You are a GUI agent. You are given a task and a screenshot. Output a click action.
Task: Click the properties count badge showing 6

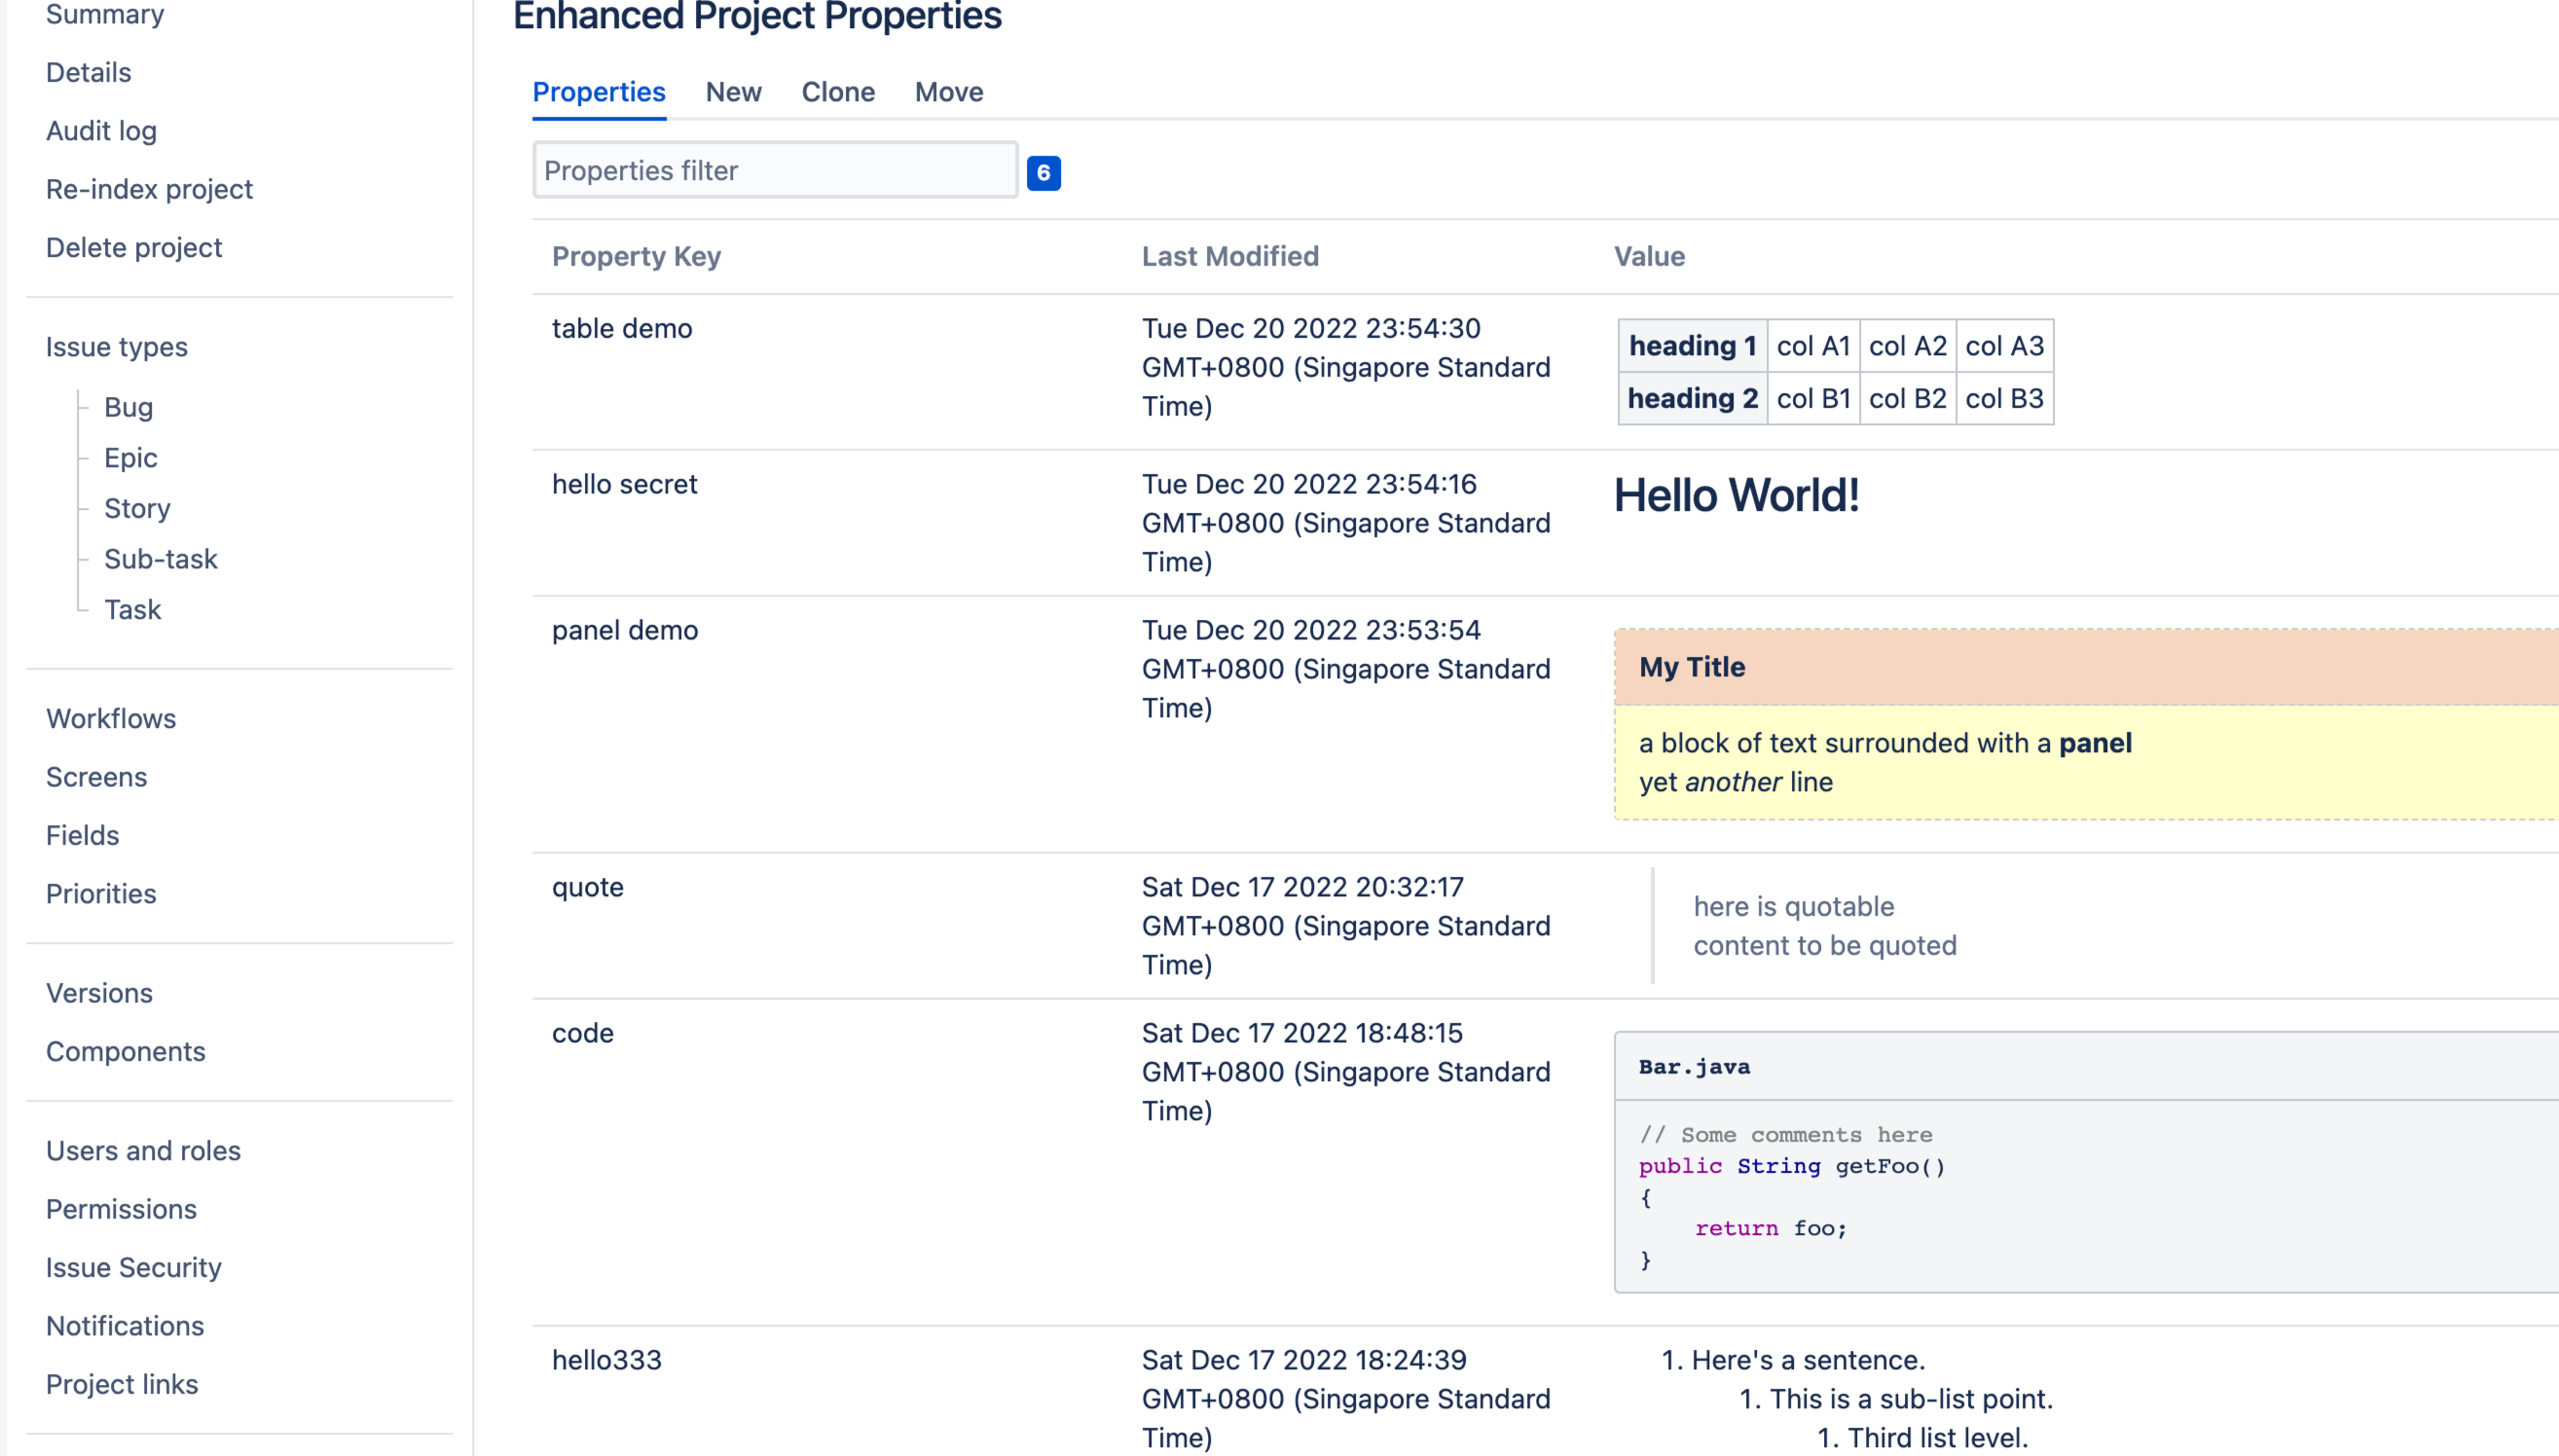click(x=1043, y=173)
